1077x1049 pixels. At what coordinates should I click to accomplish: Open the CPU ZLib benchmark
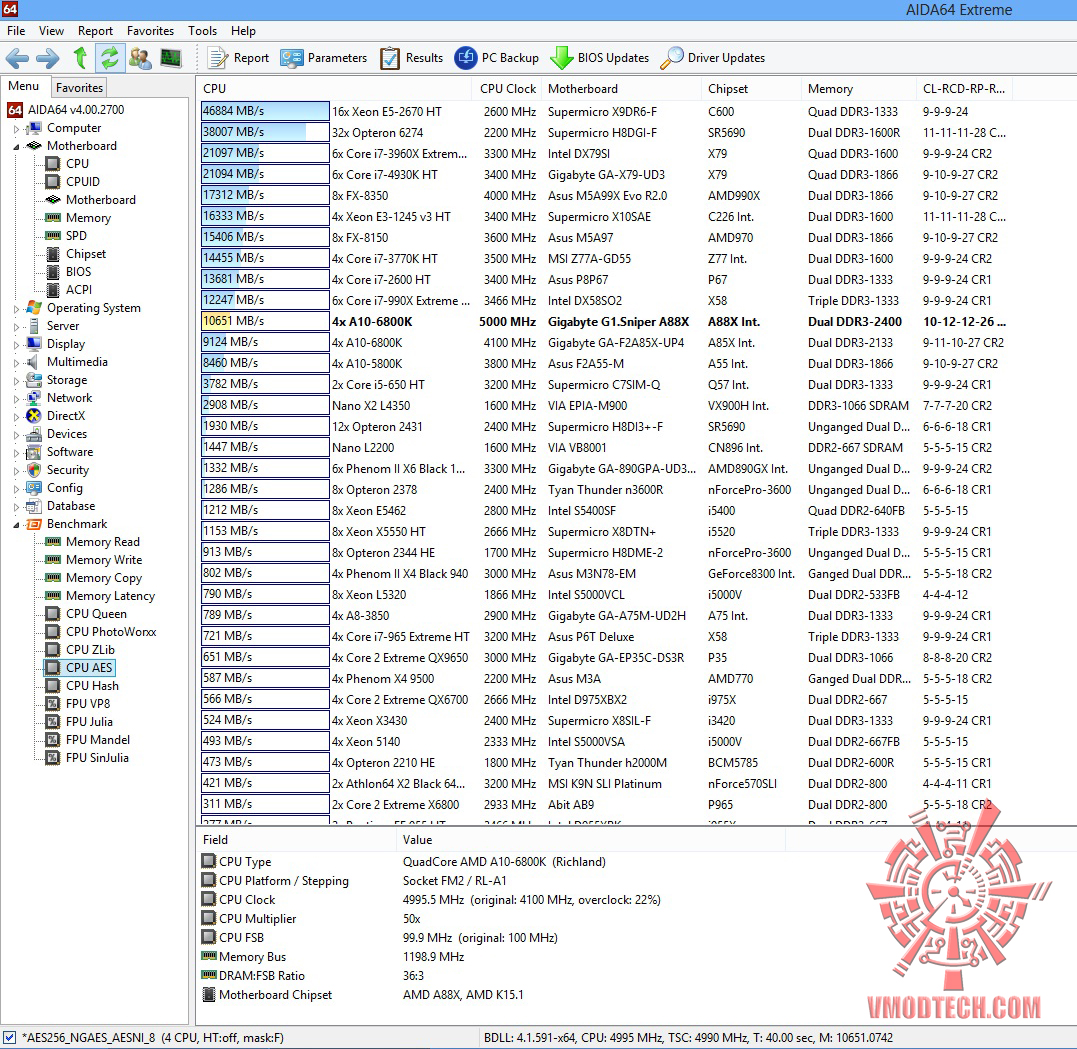click(x=90, y=649)
